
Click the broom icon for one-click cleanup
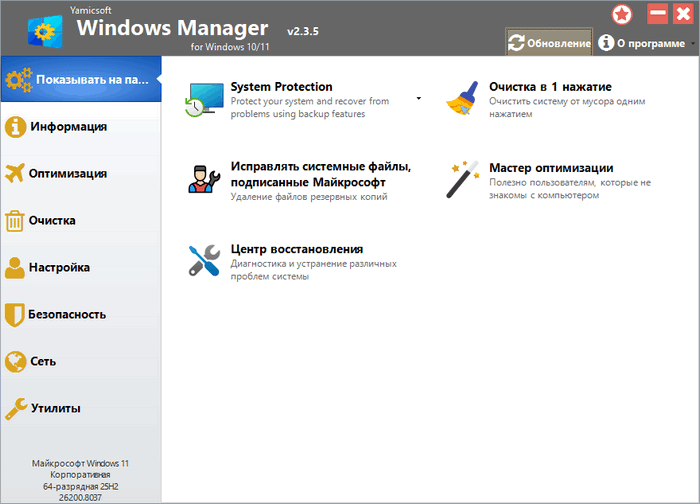click(463, 100)
